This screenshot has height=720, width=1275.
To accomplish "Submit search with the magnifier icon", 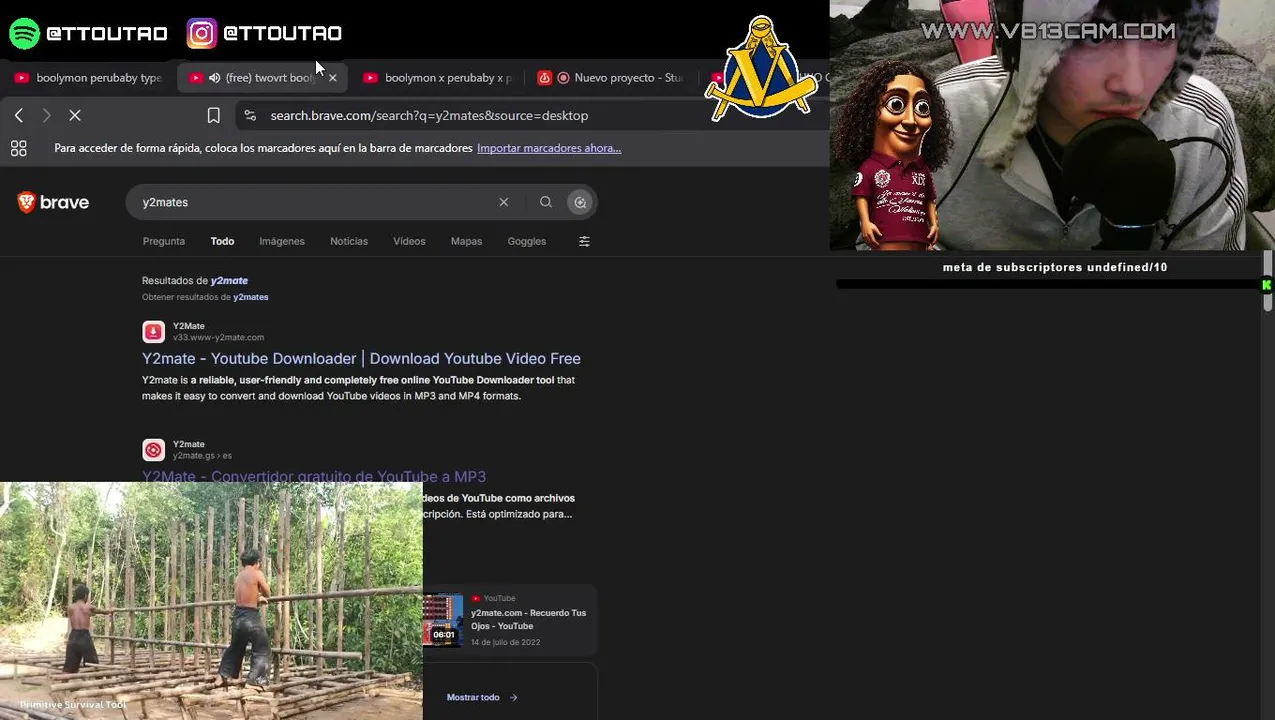I will click(x=546, y=202).
